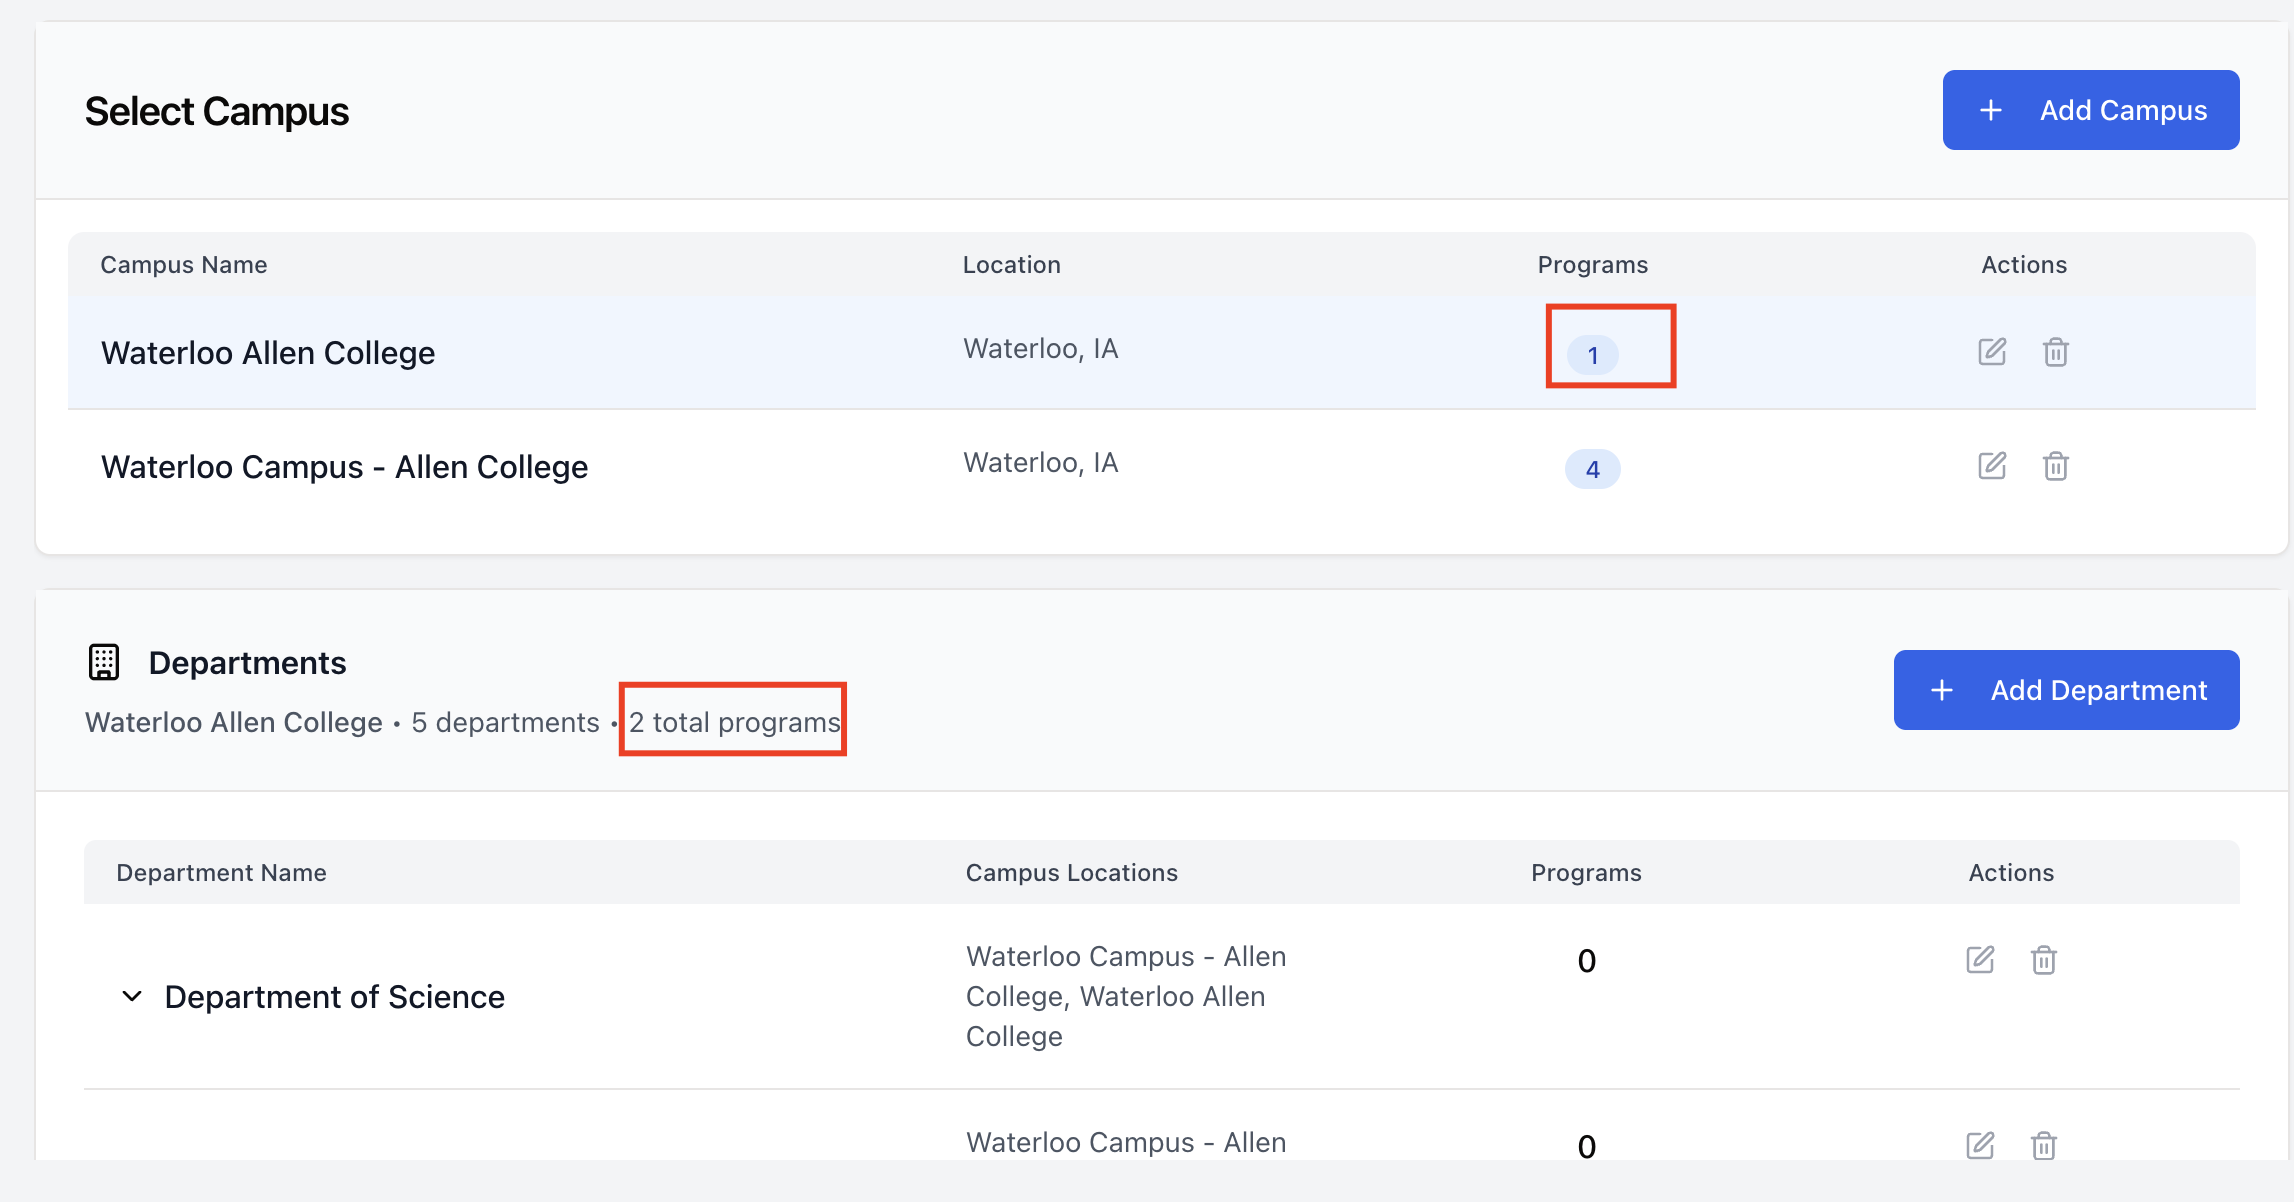
Task: Edit the Department of Science
Action: (1979, 960)
